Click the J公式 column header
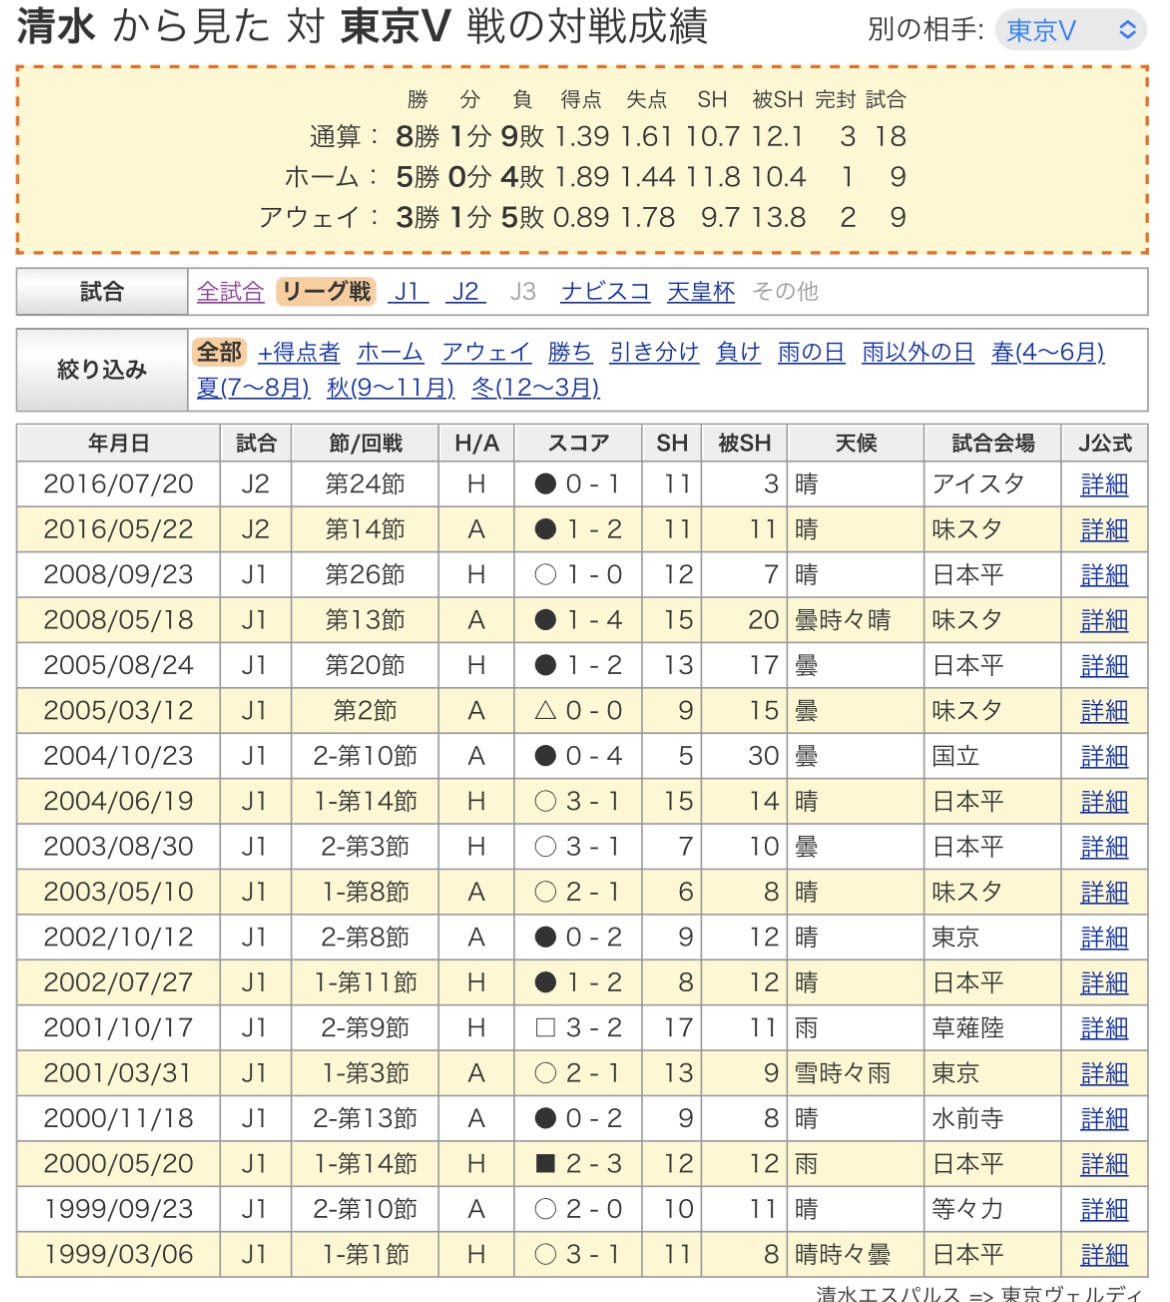Viewport: 1170px width, 1302px height. [1104, 443]
